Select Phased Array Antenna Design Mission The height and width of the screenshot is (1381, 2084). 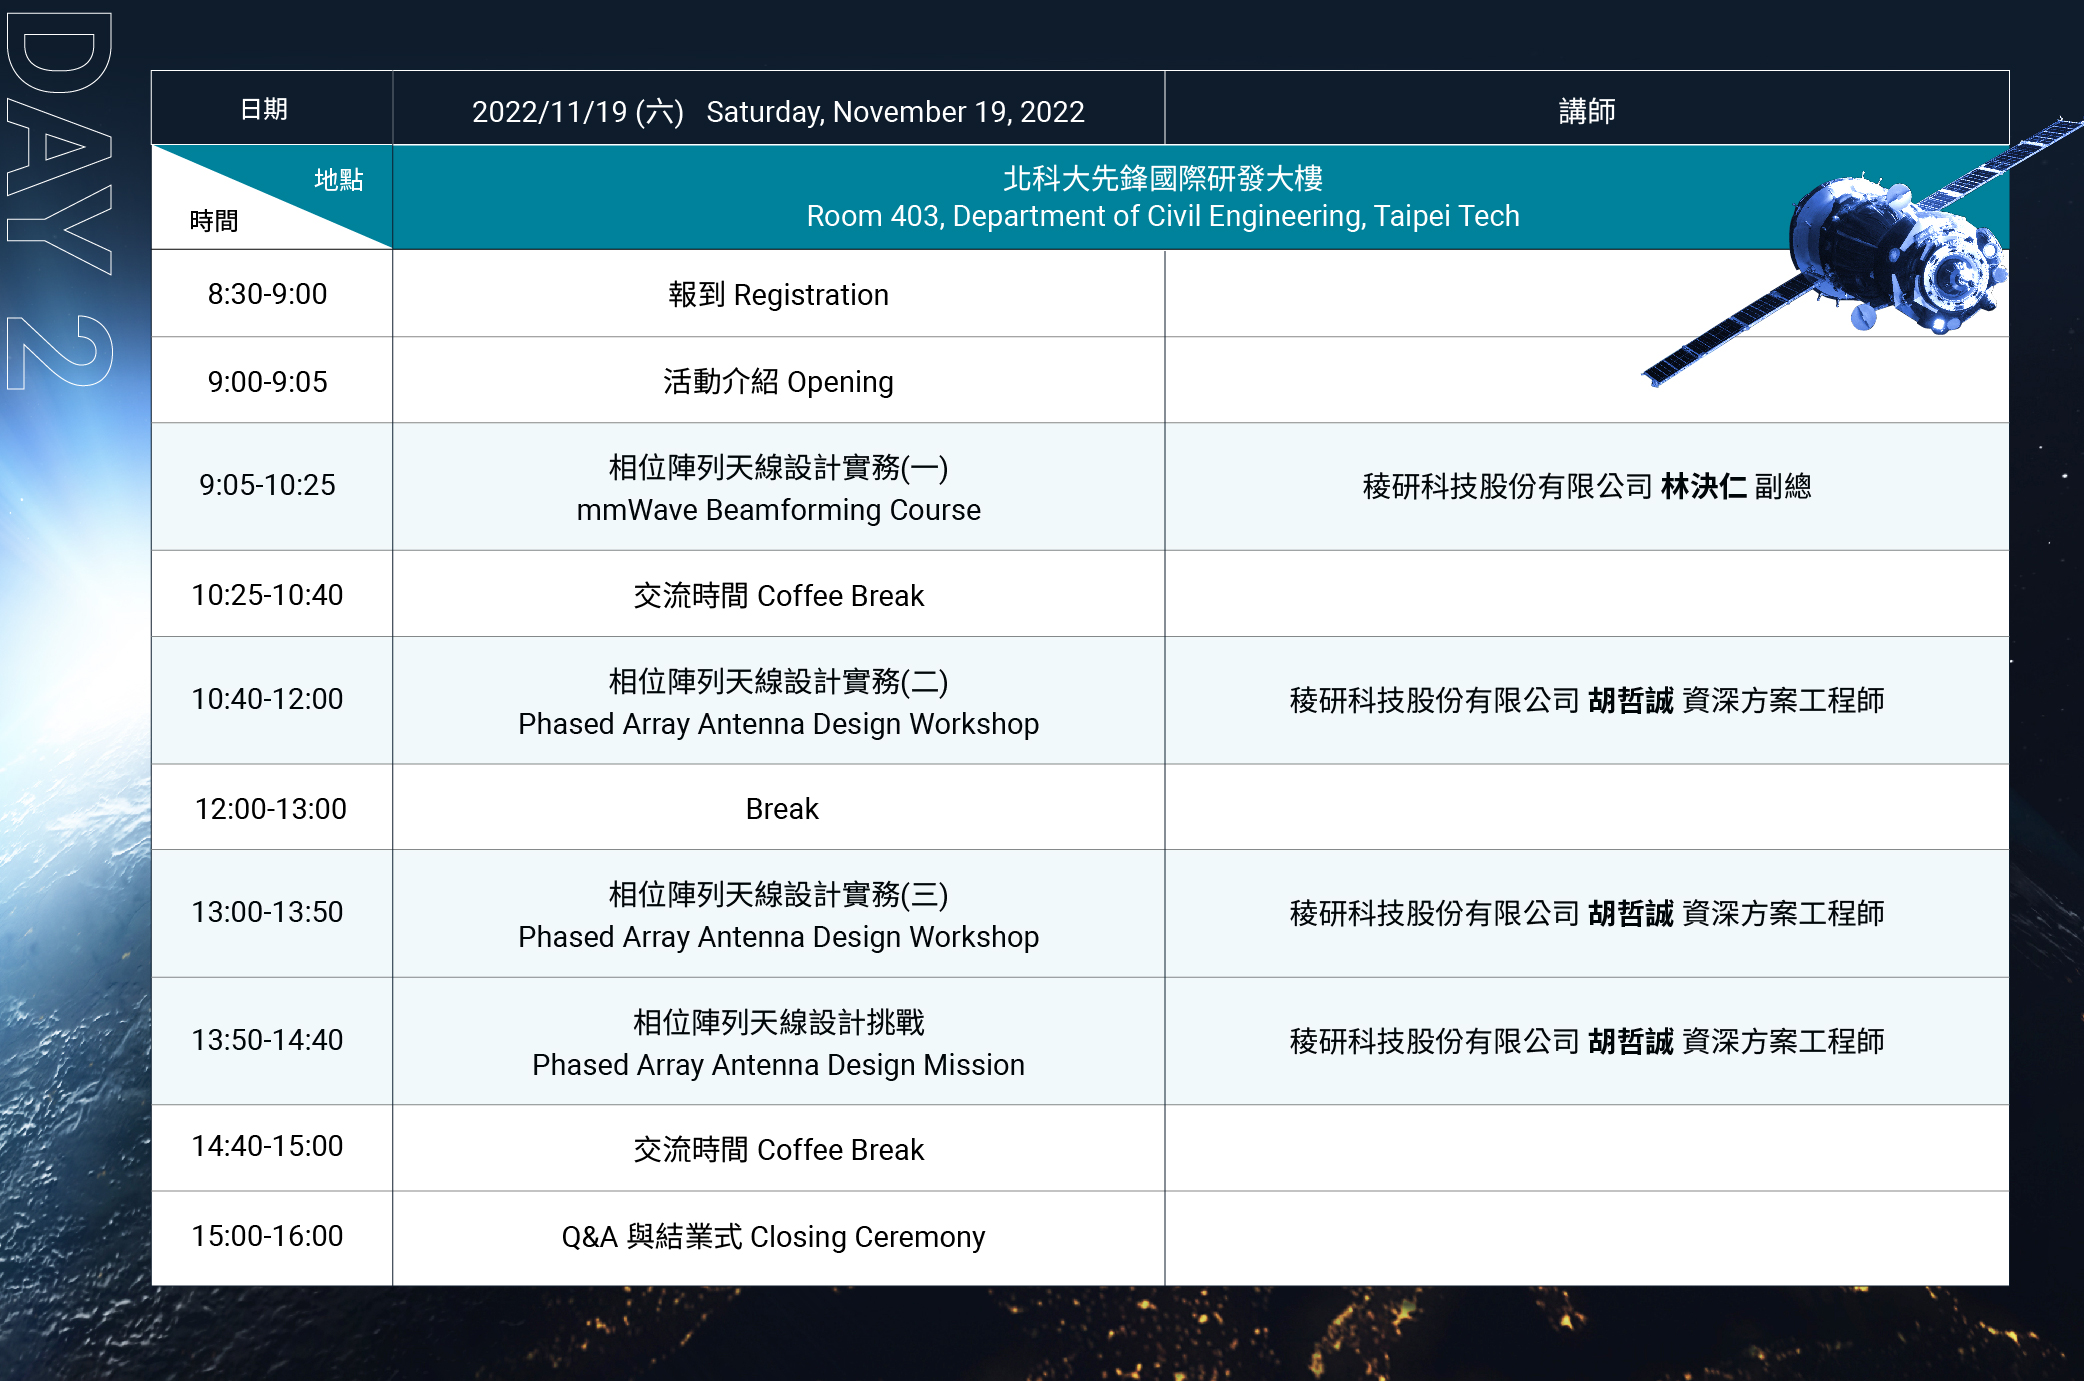point(778,1065)
